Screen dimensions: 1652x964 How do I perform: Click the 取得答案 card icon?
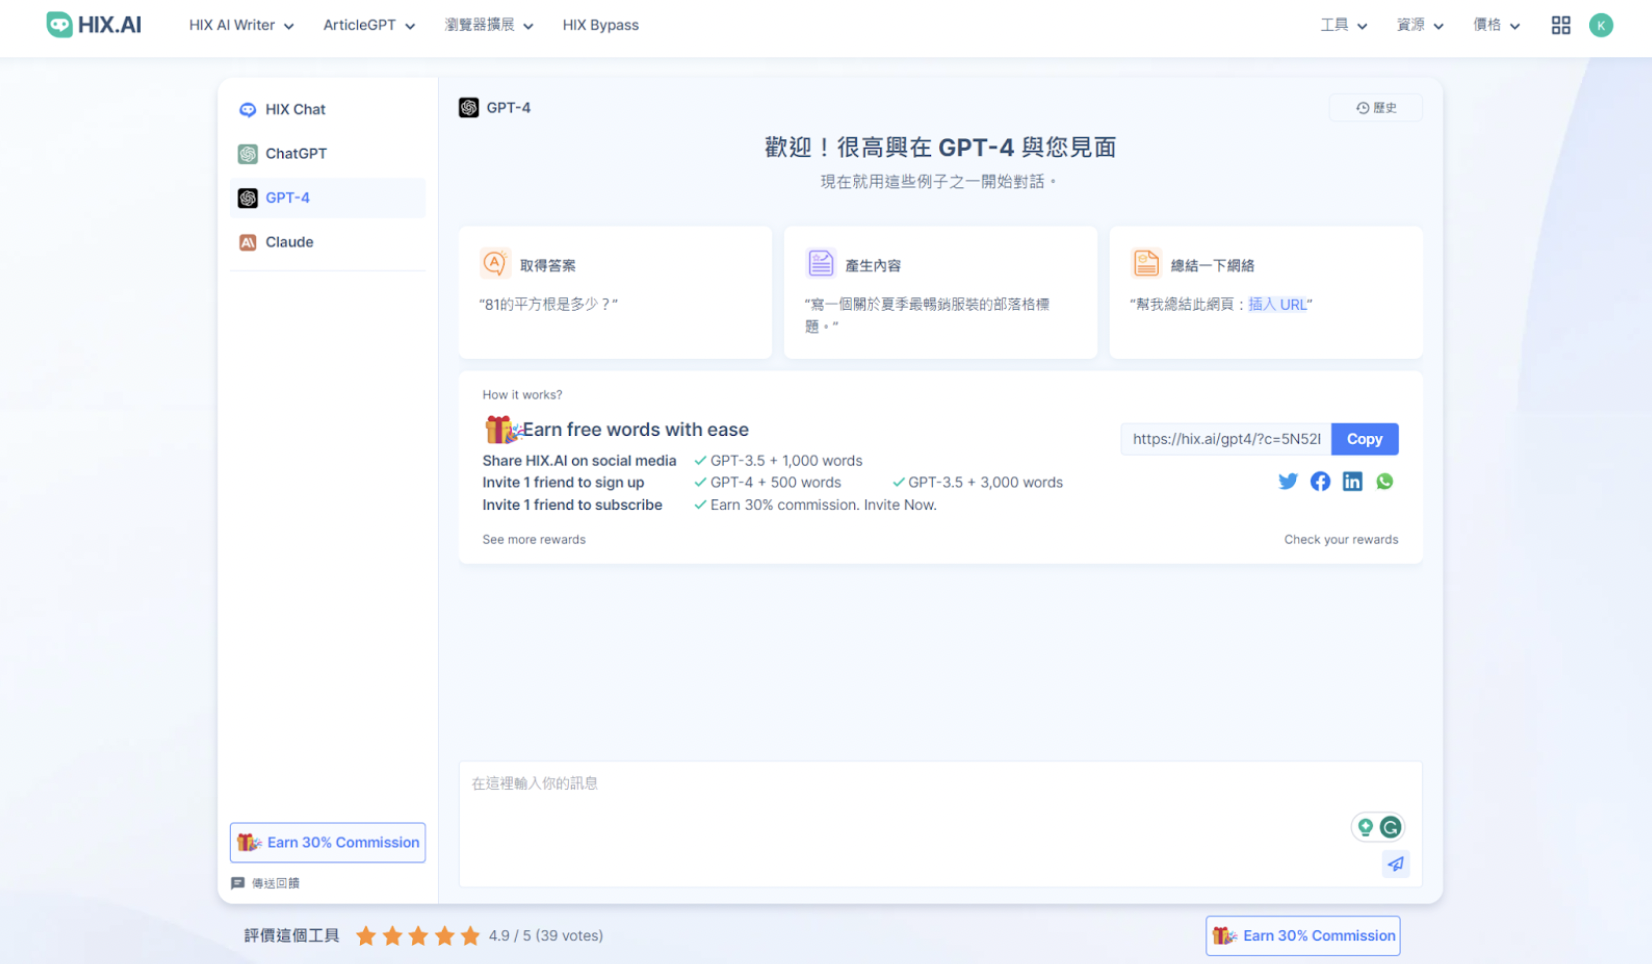(x=495, y=263)
